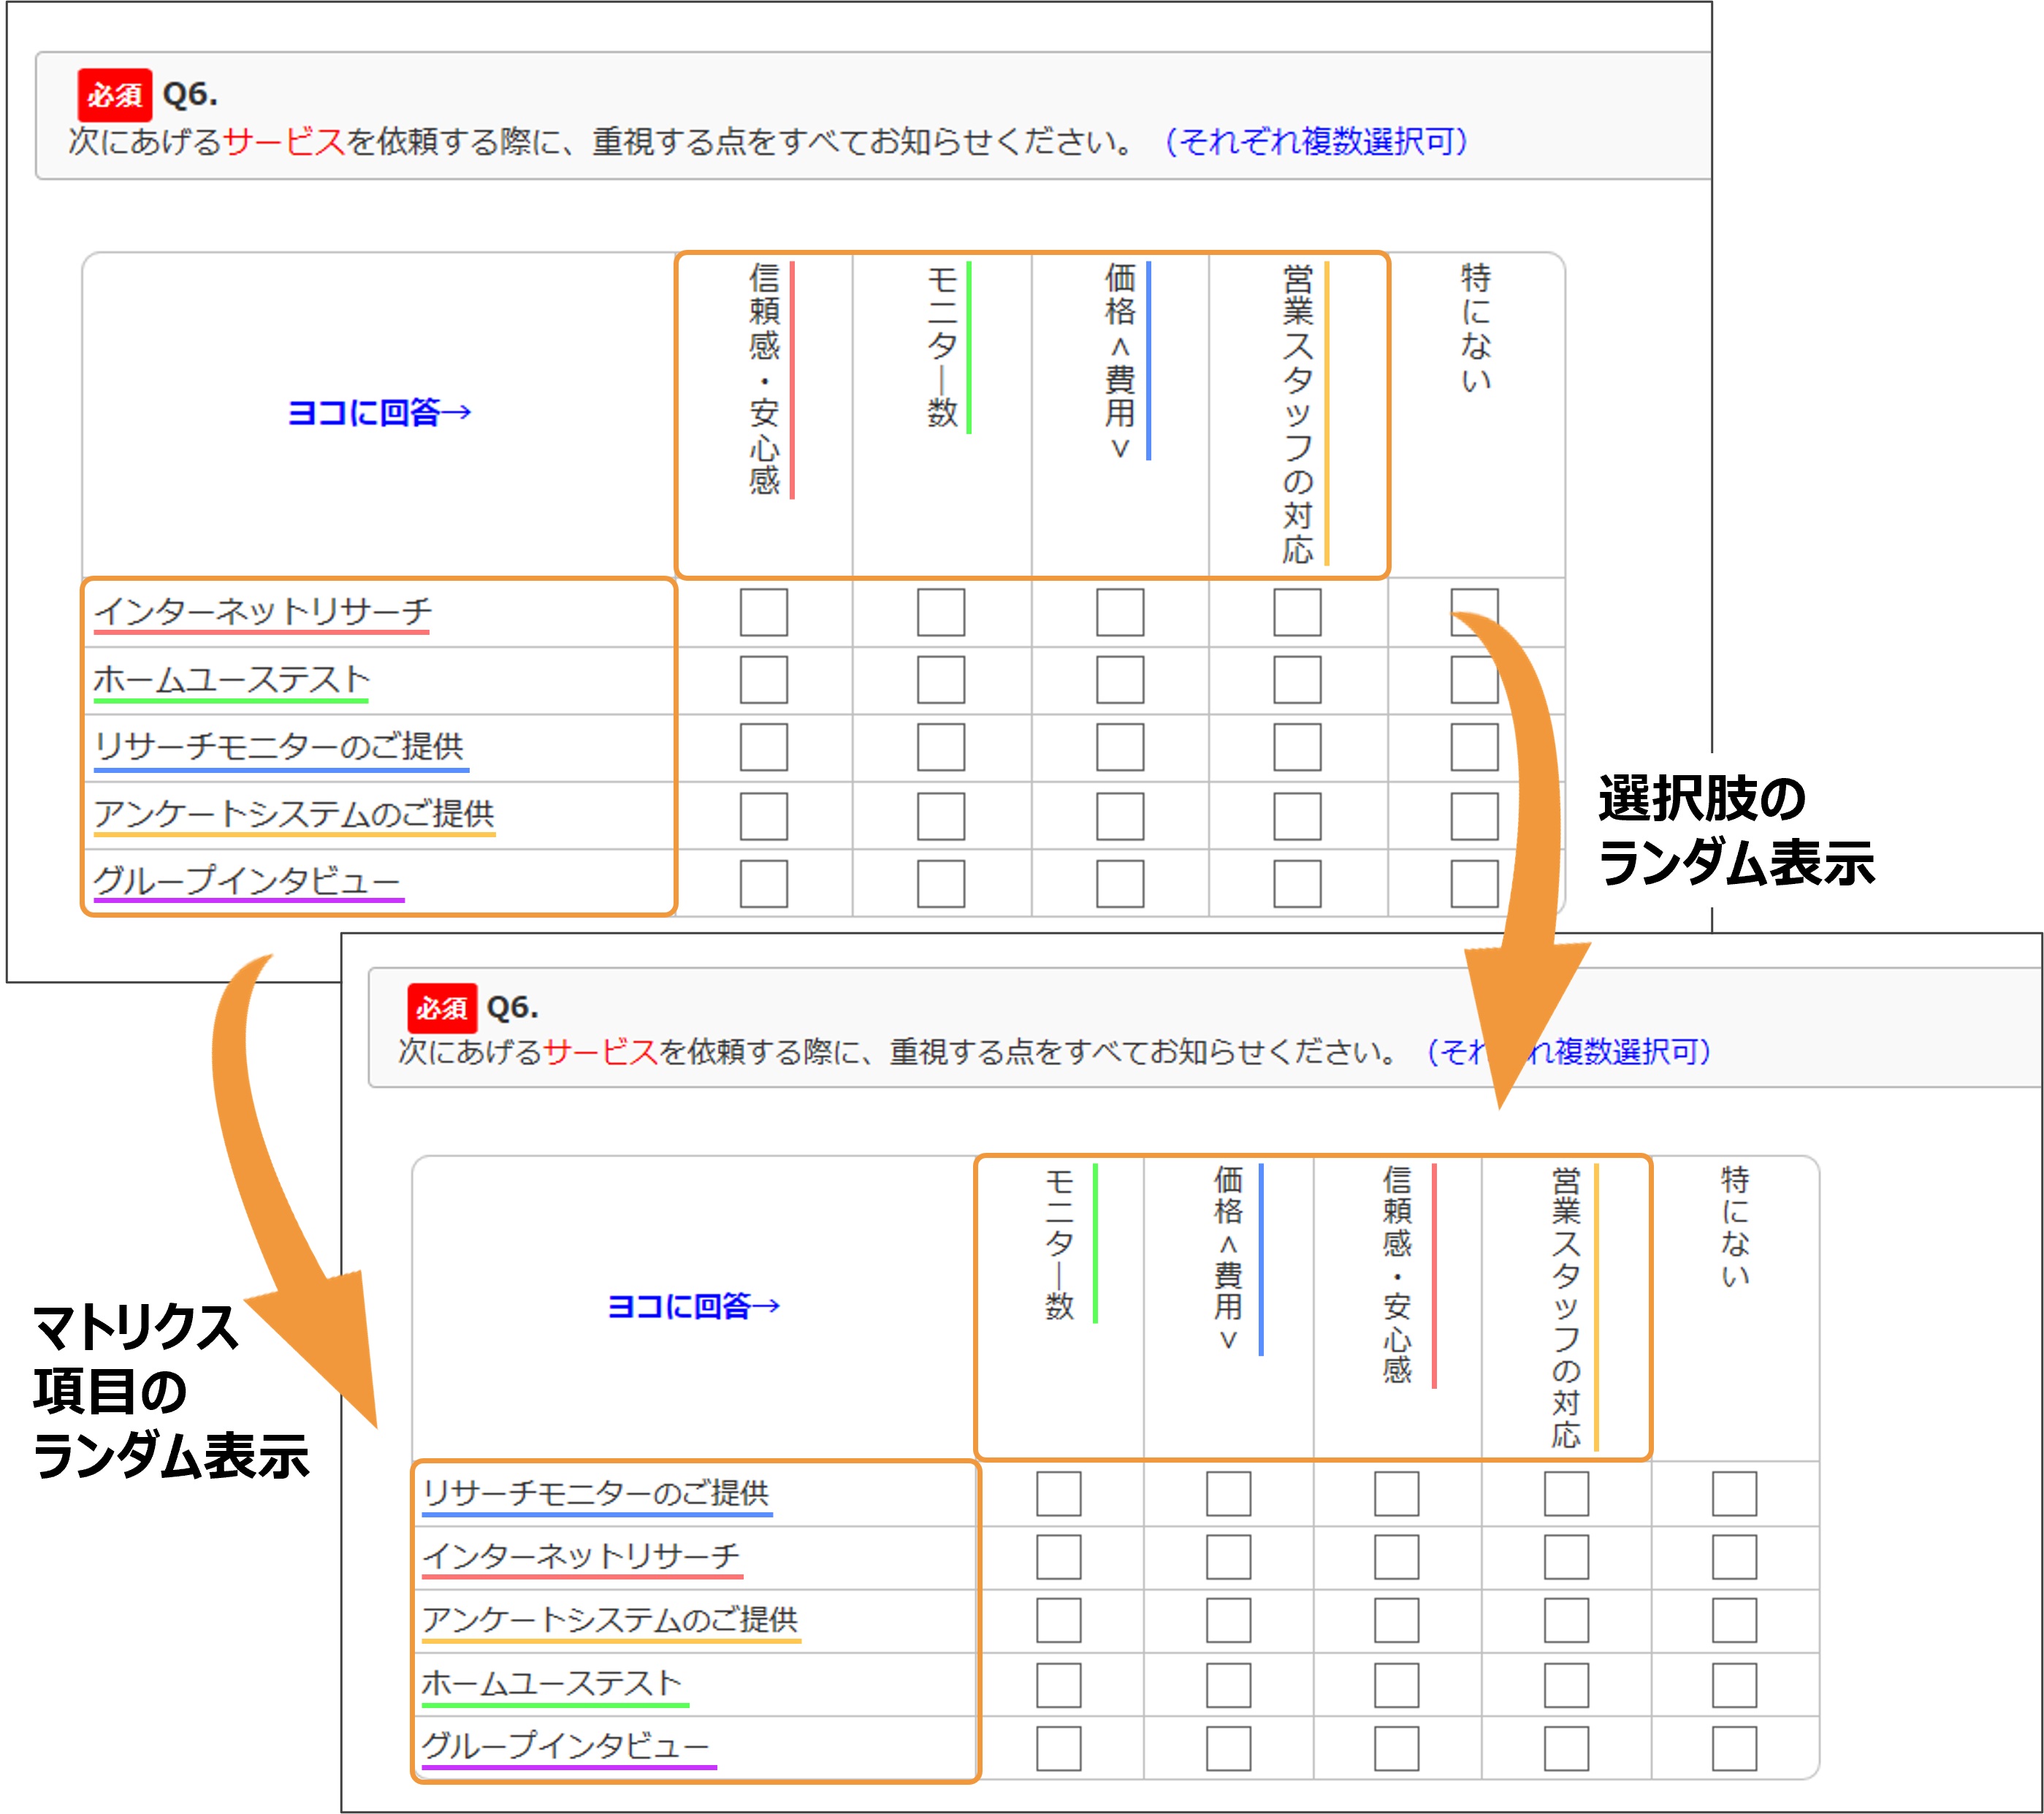Check モニター数 box for リサーチモニターのご提供 in bottom table
Screen dimensions: 2044x1814
click(1058, 1494)
